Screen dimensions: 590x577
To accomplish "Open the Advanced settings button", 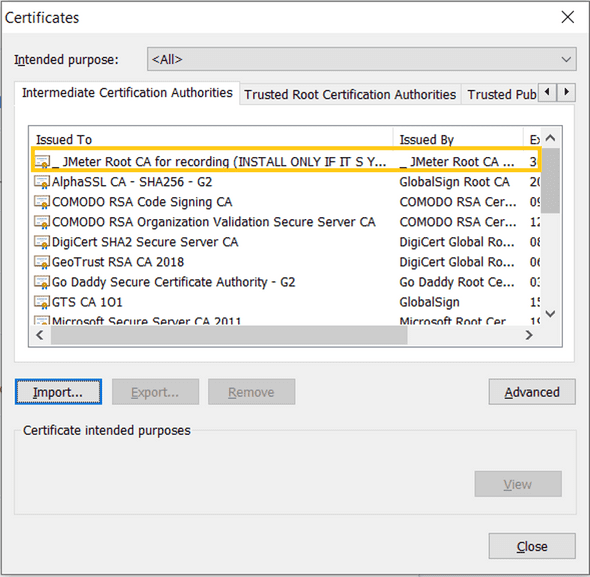I will coord(532,392).
